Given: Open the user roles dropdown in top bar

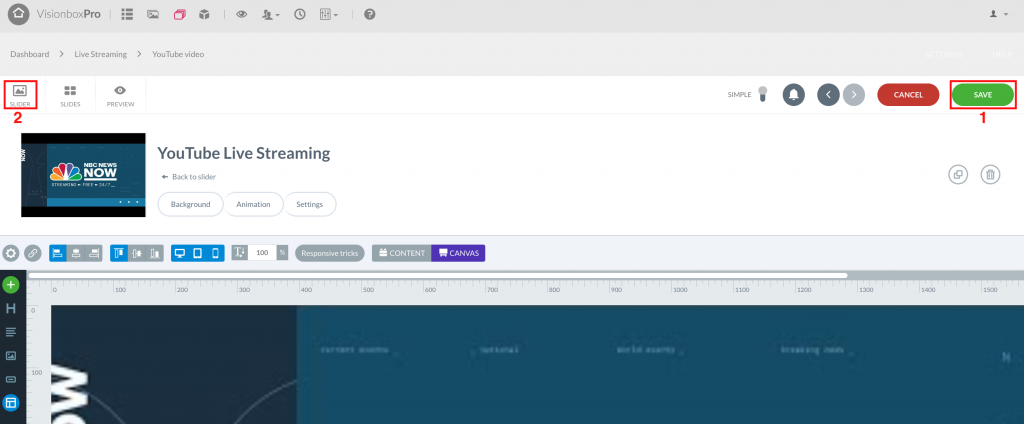Looking at the screenshot, I should point(270,14).
